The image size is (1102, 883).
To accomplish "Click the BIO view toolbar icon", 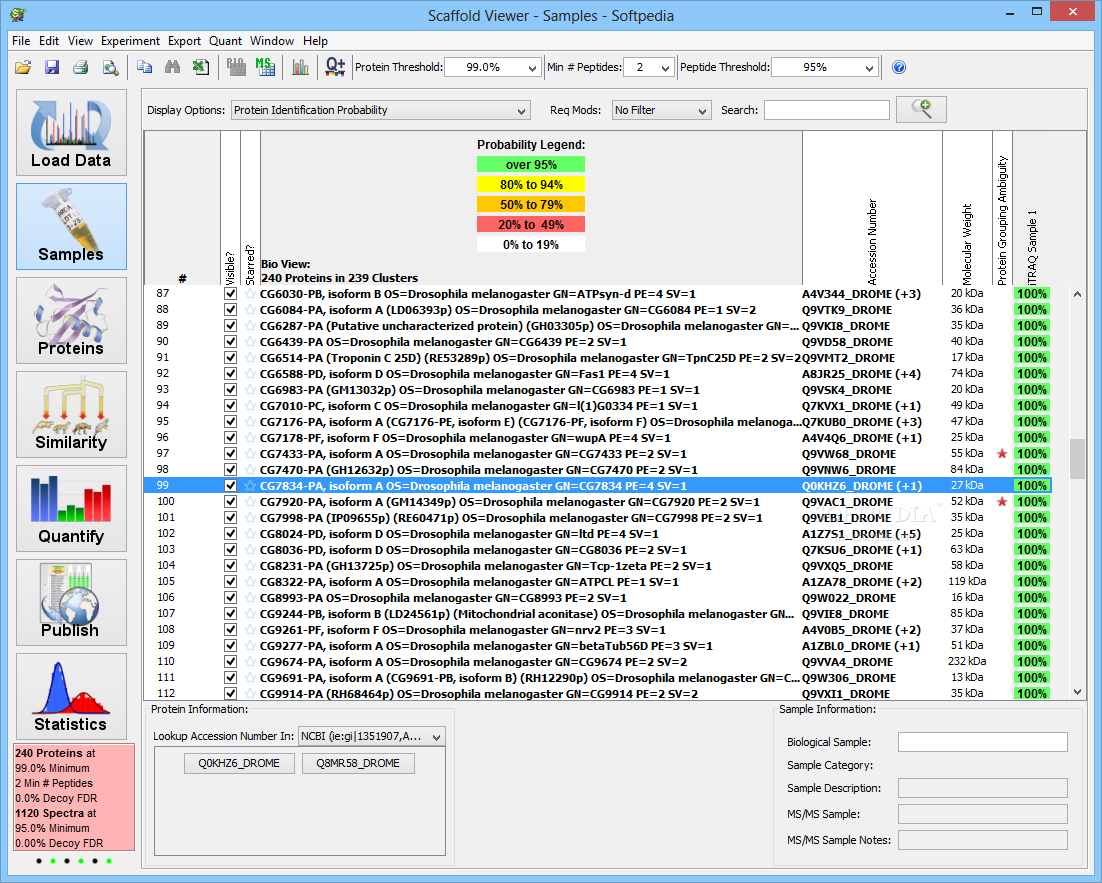I will [x=236, y=67].
